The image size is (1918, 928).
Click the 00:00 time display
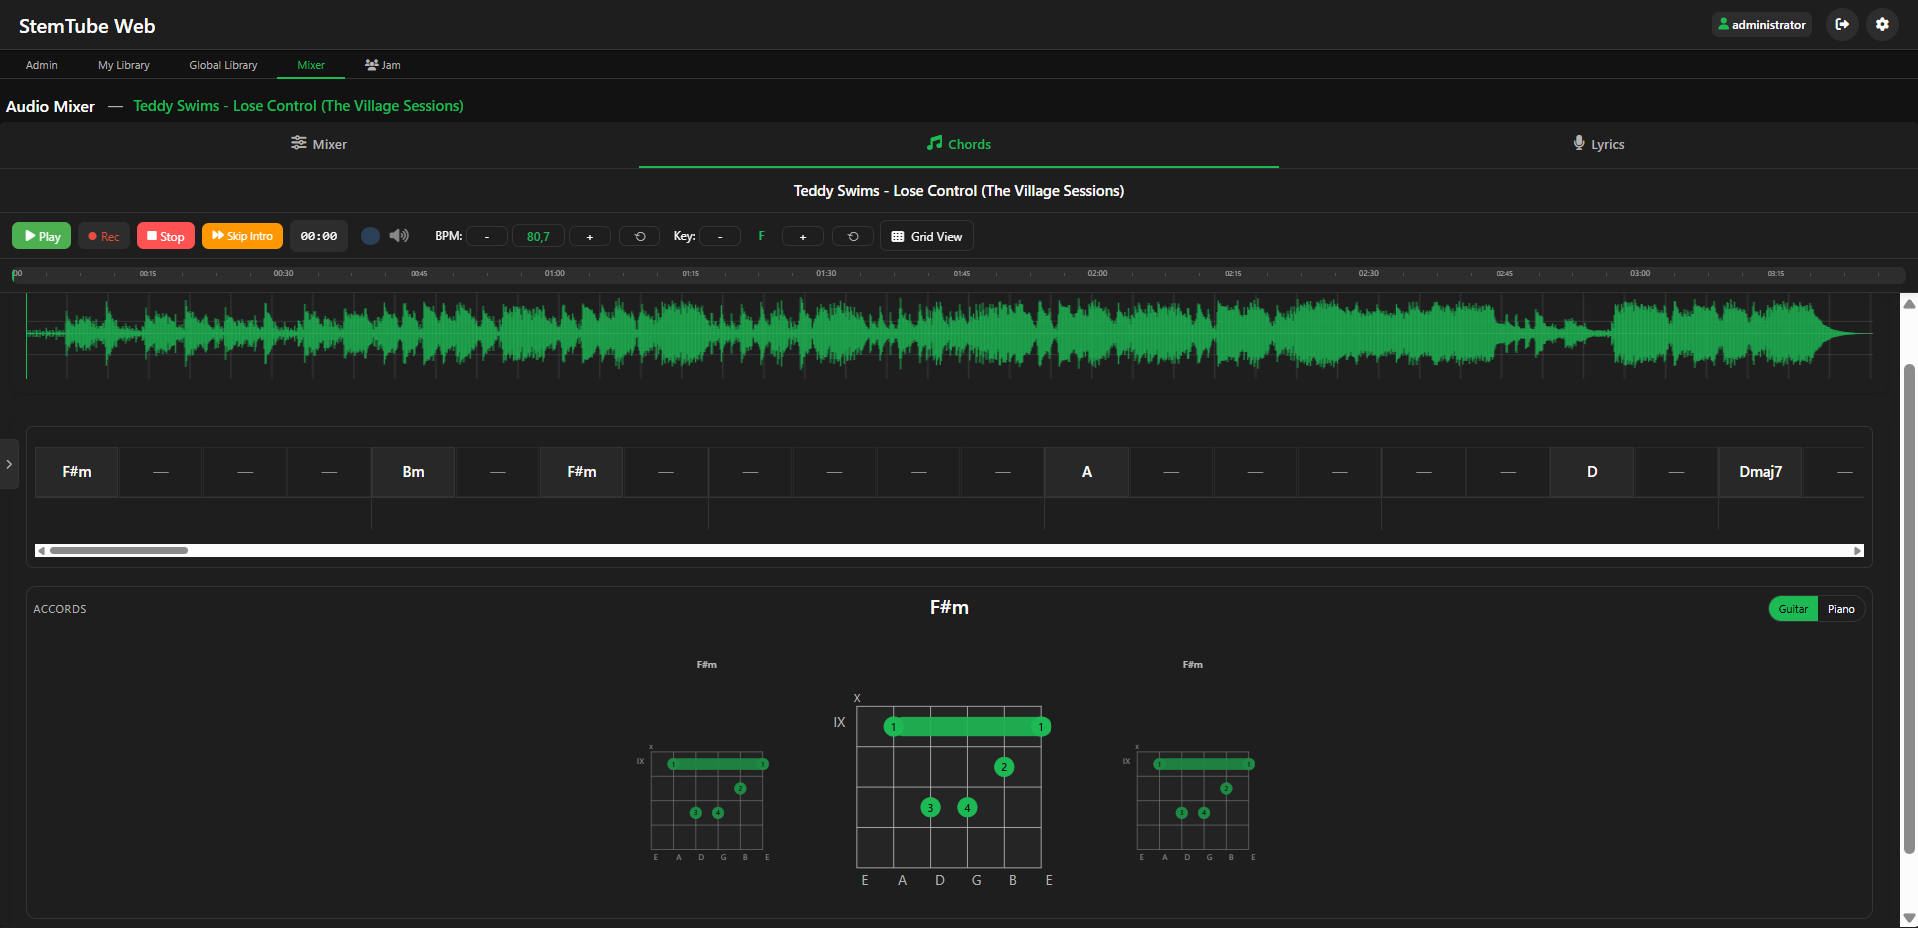point(319,236)
